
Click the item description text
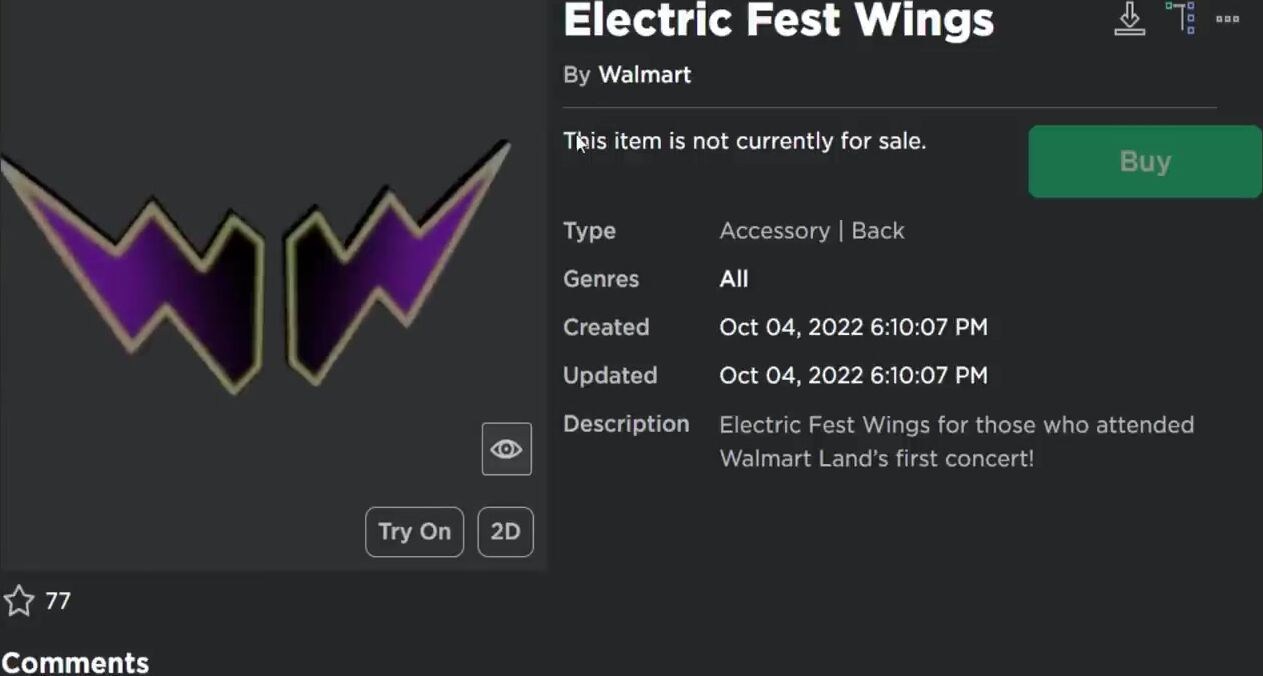[x=957, y=442]
